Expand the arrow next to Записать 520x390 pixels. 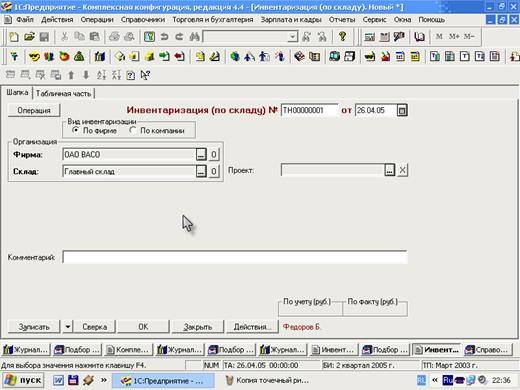(x=68, y=327)
